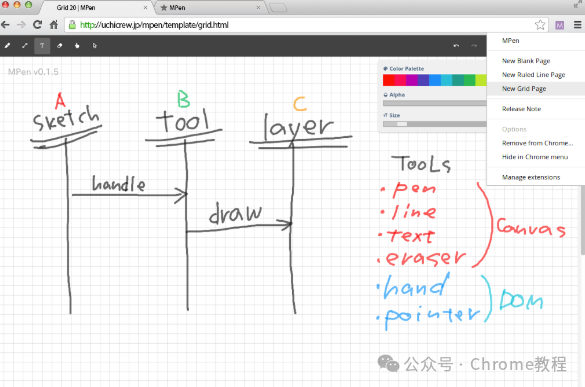Viewport: 585px width, 387px height.
Task: Click the MPen extension icon
Action: (x=559, y=25)
